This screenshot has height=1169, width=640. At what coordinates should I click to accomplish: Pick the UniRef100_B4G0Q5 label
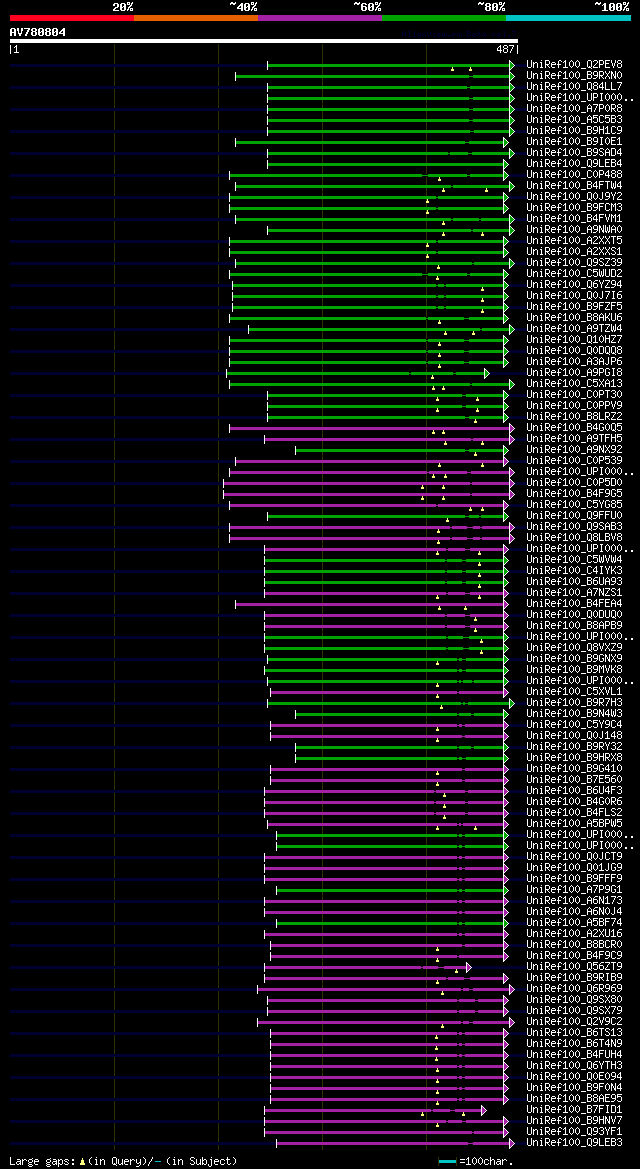point(574,427)
